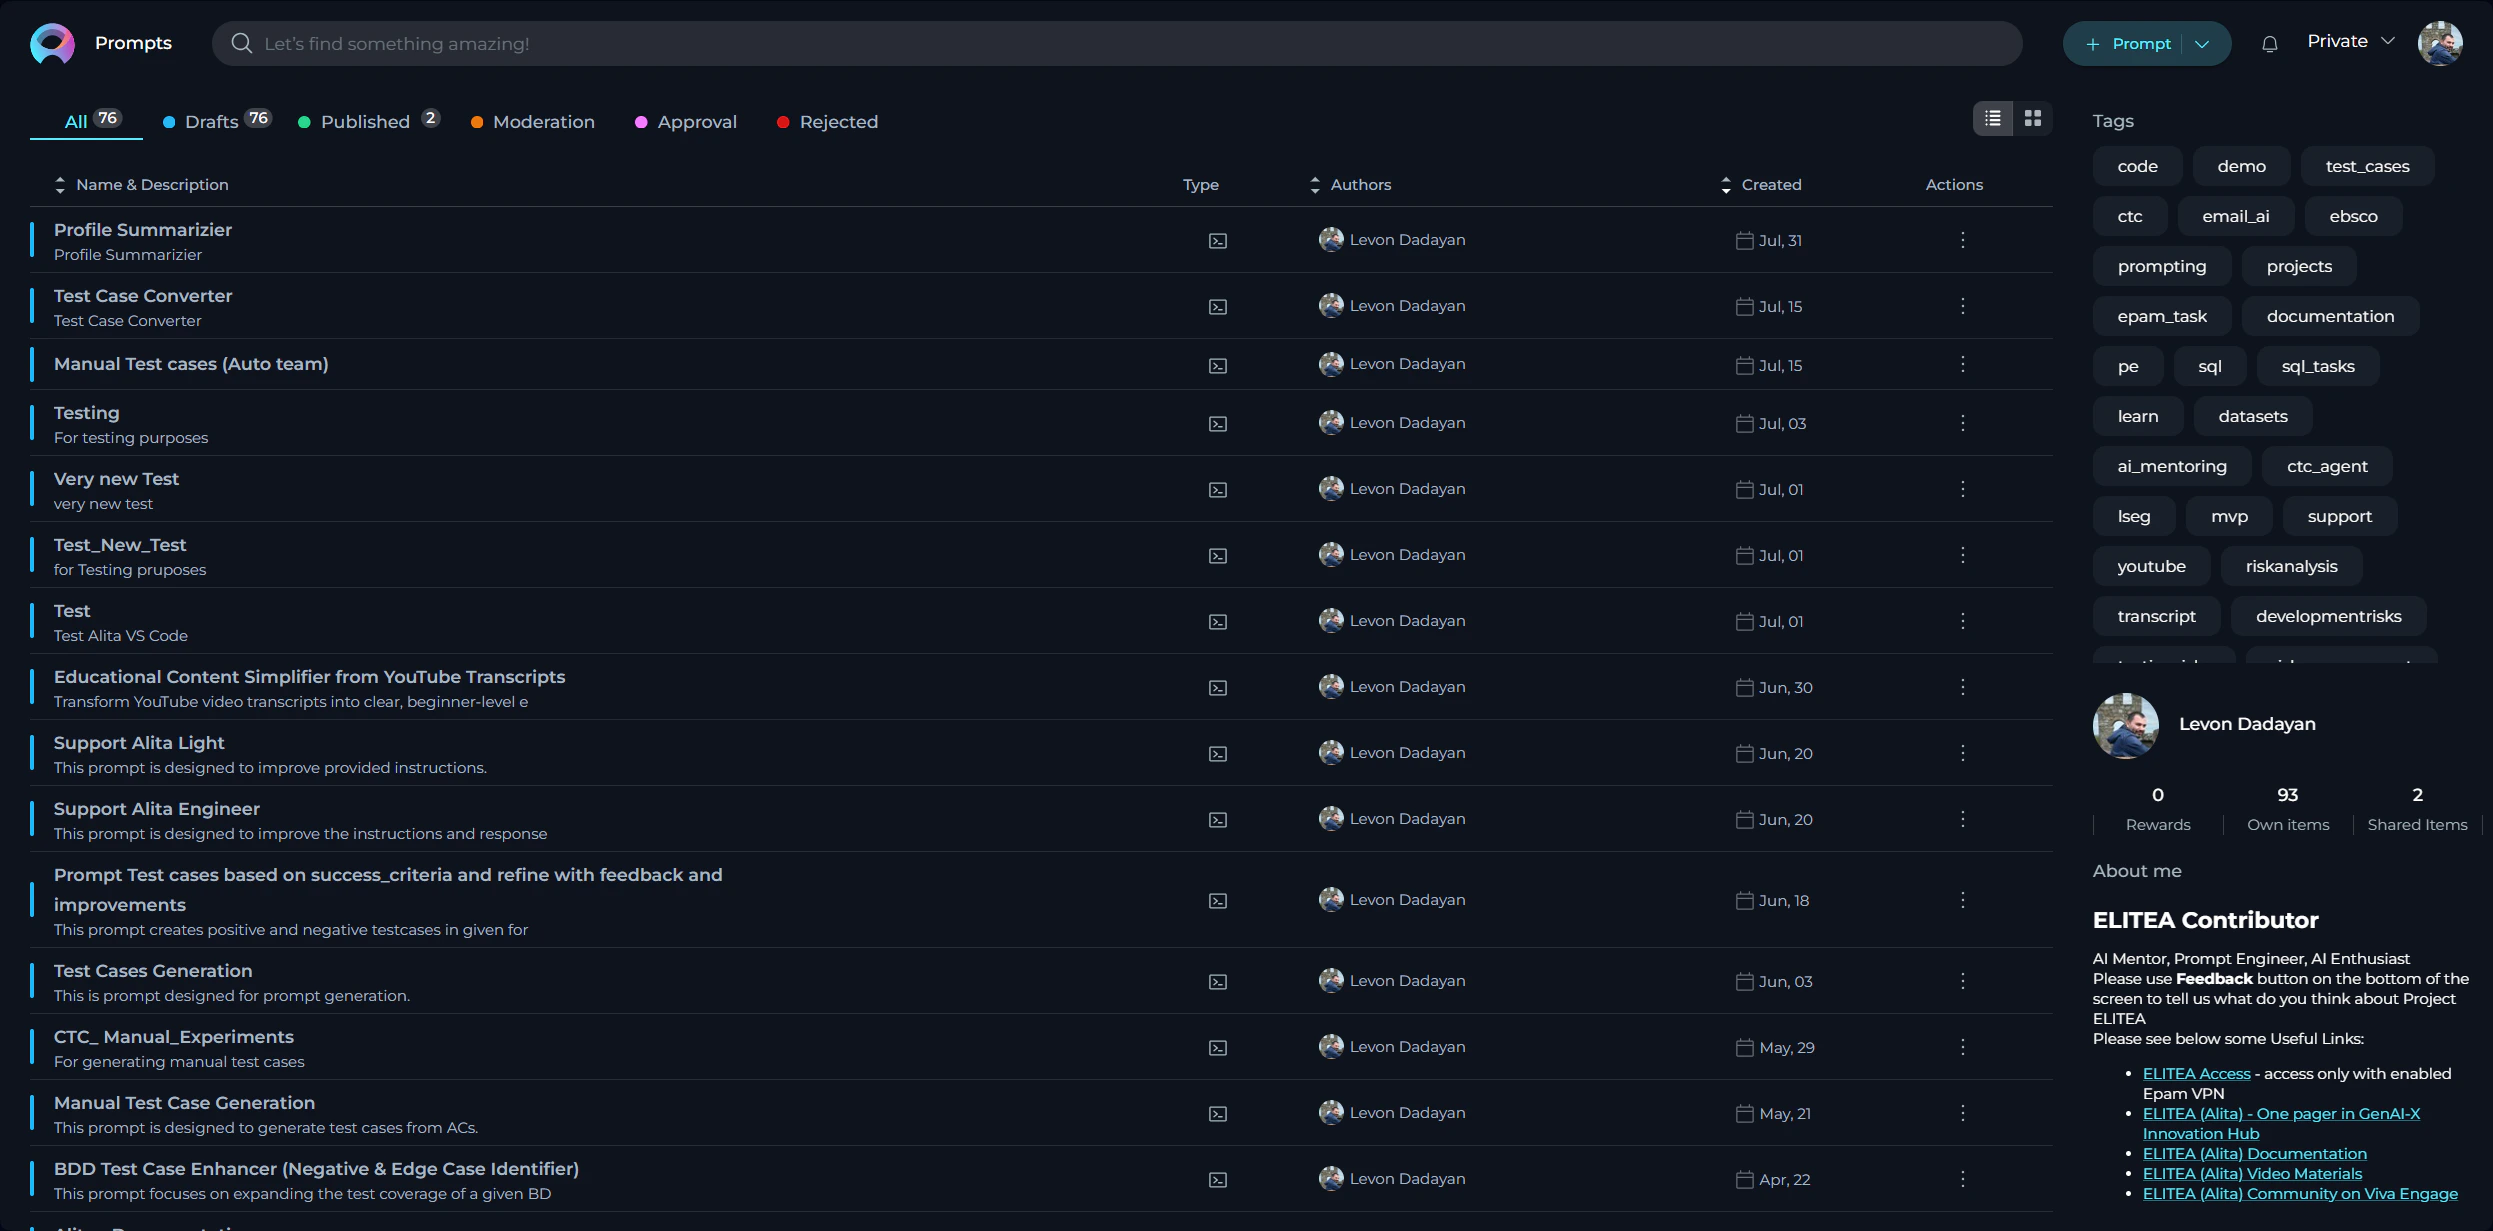Click the ELITEA Access link
The width and height of the screenshot is (2493, 1231).
2196,1073
